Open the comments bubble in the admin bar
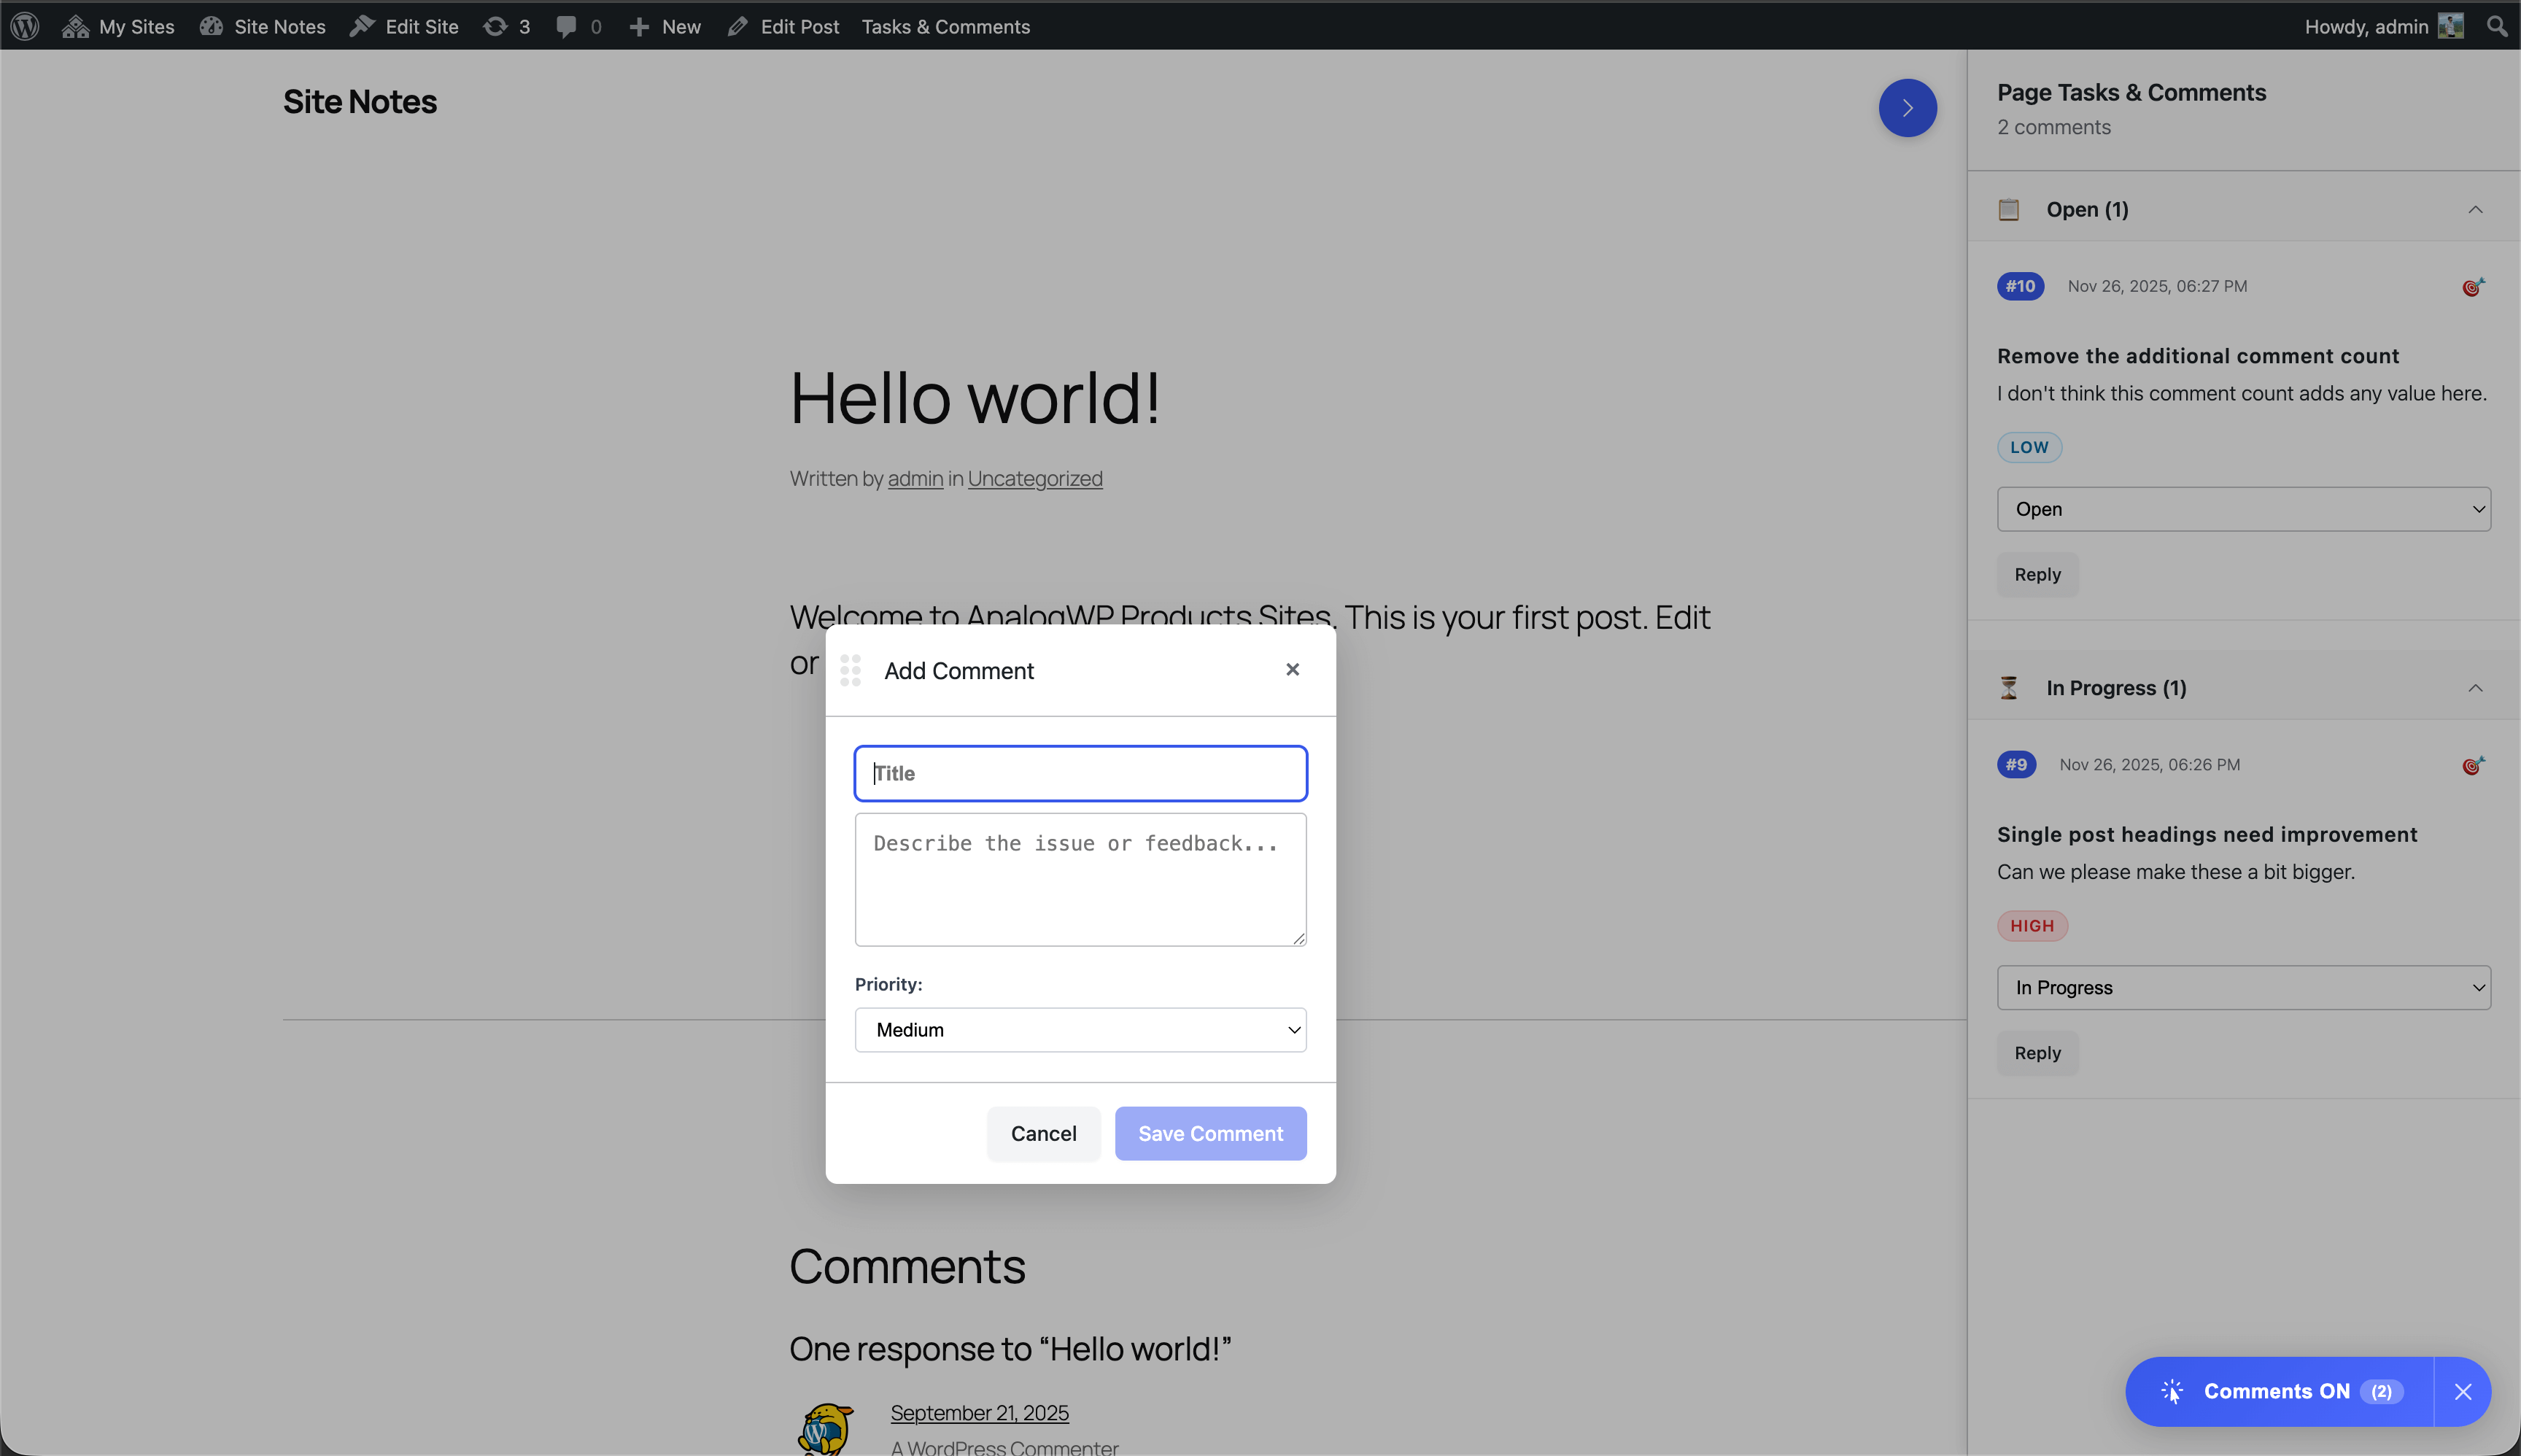Viewport: 2521px width, 1456px height. coord(578,26)
